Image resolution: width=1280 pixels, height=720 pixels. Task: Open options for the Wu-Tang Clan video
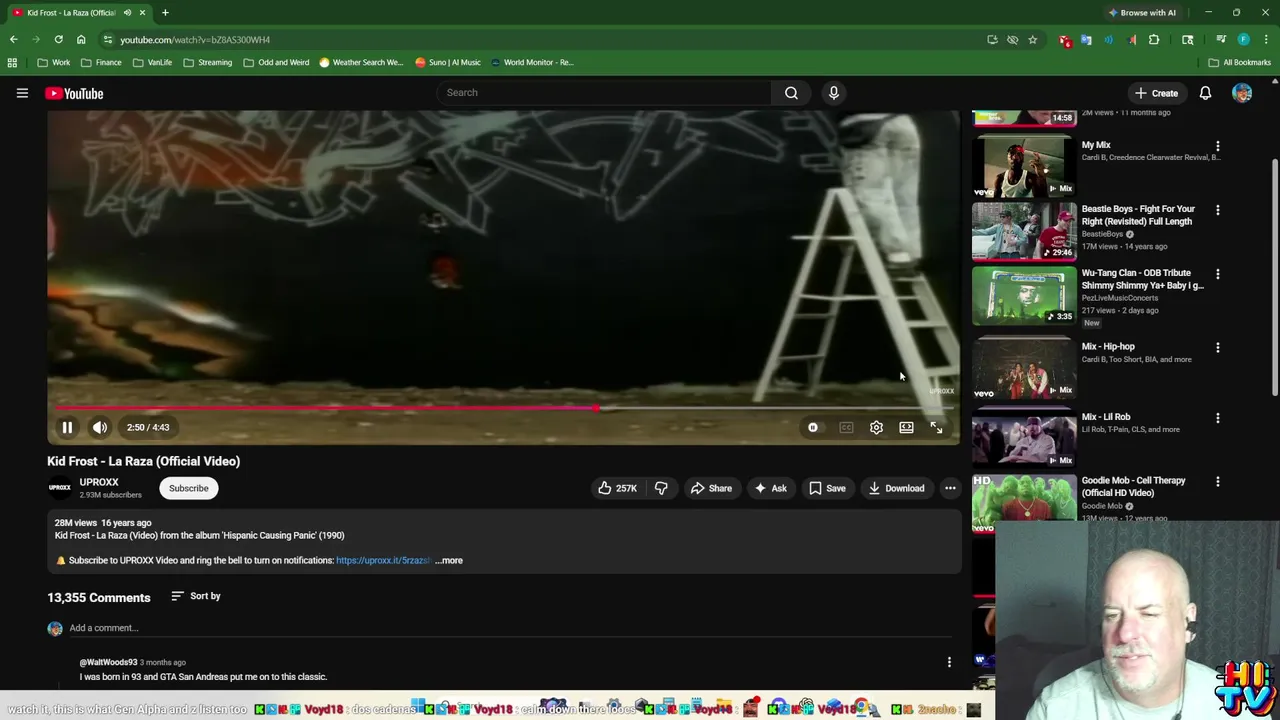coord(1217,274)
